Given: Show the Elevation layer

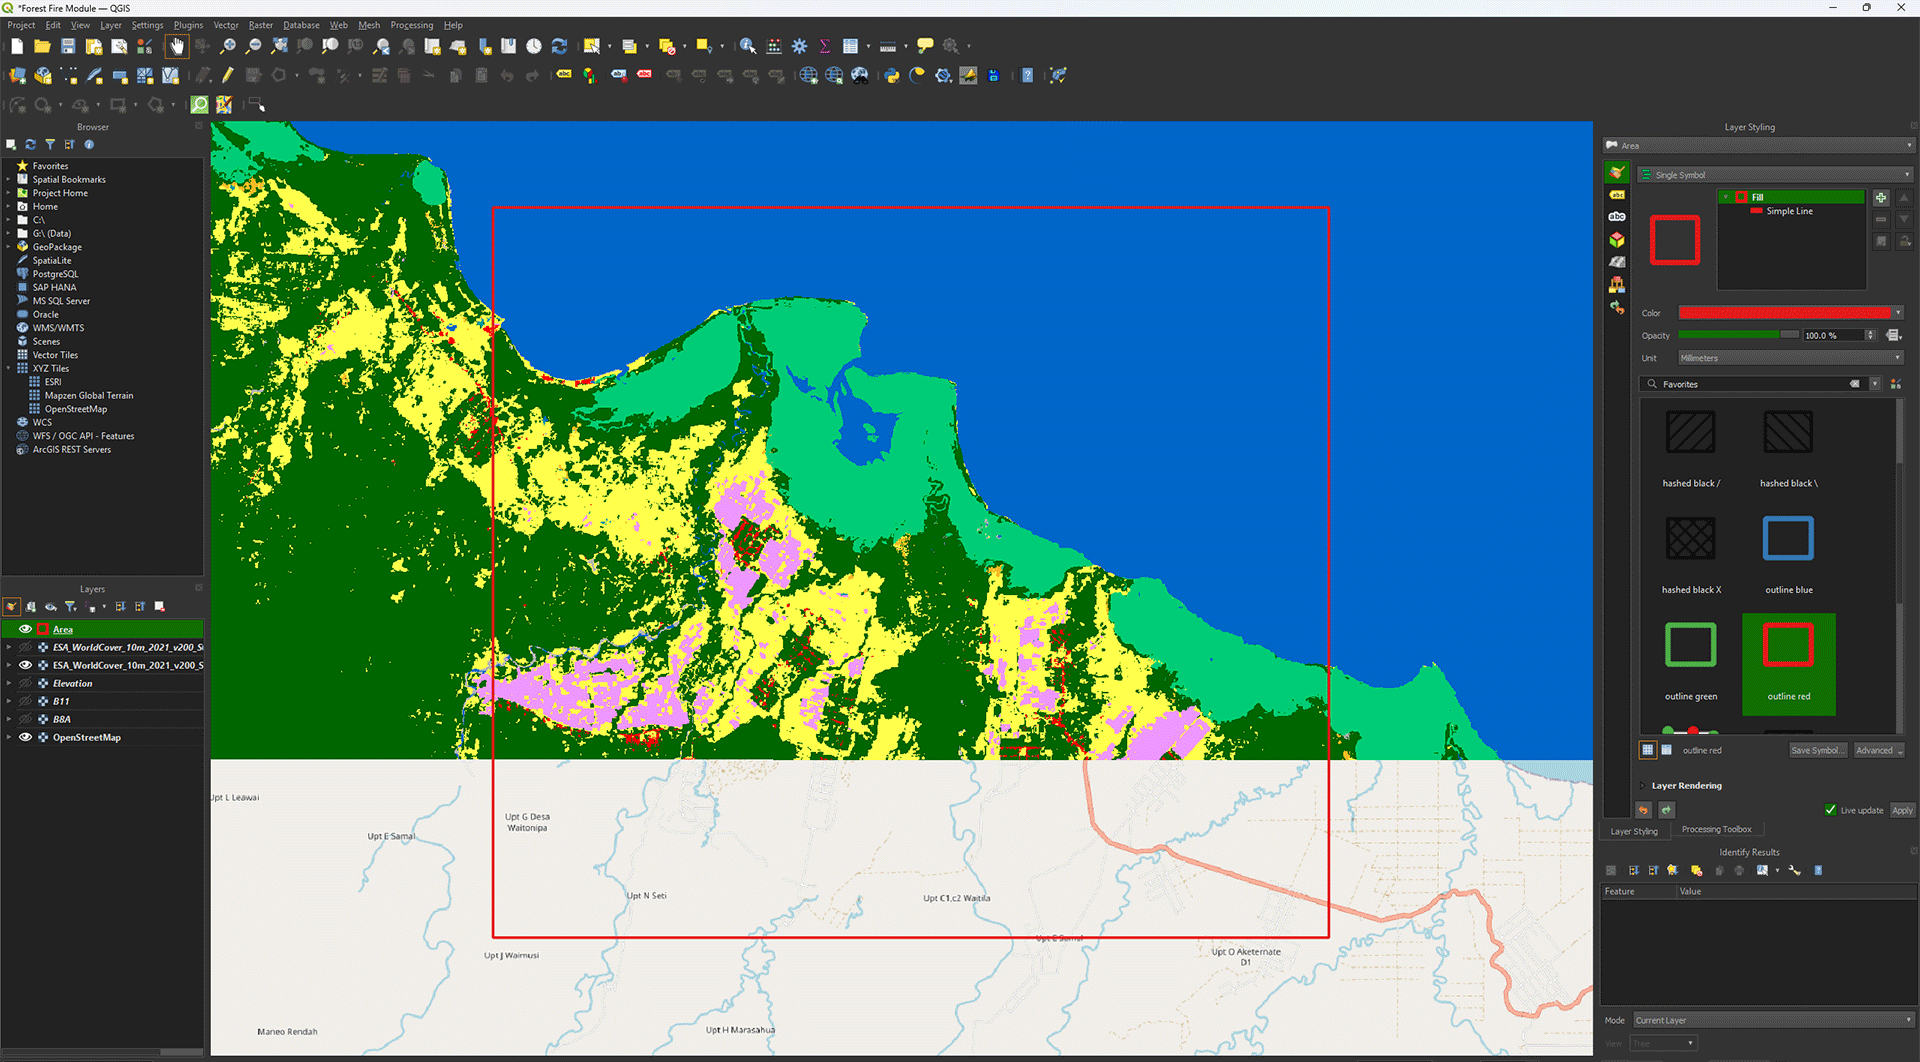Looking at the screenshot, I should [x=25, y=683].
